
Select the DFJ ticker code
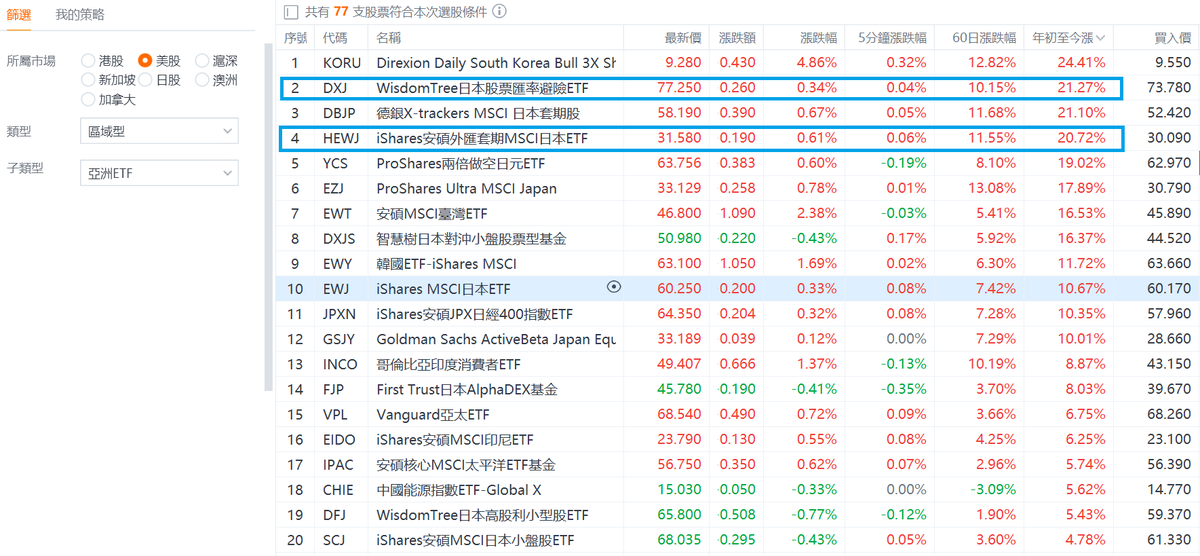(x=334, y=515)
